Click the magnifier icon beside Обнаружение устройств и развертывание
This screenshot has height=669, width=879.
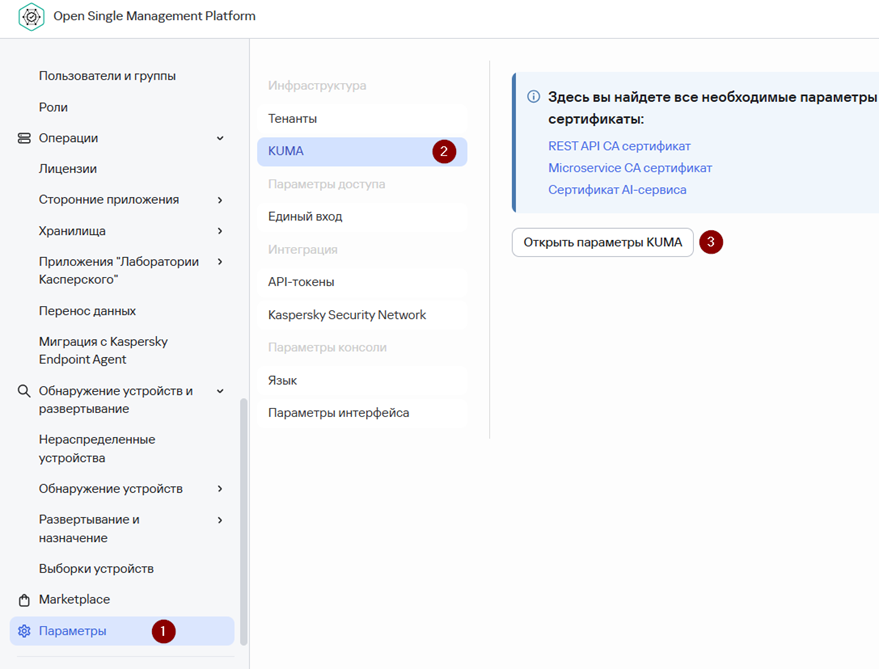tap(24, 391)
